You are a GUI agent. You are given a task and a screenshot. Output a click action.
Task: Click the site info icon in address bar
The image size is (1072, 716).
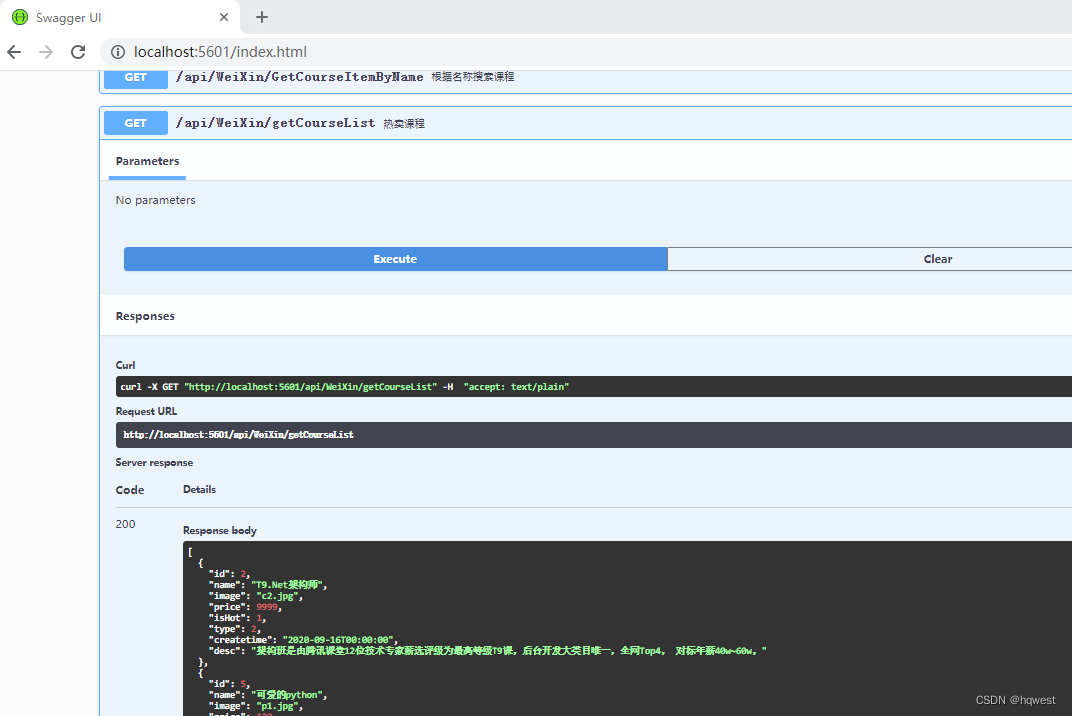click(118, 52)
